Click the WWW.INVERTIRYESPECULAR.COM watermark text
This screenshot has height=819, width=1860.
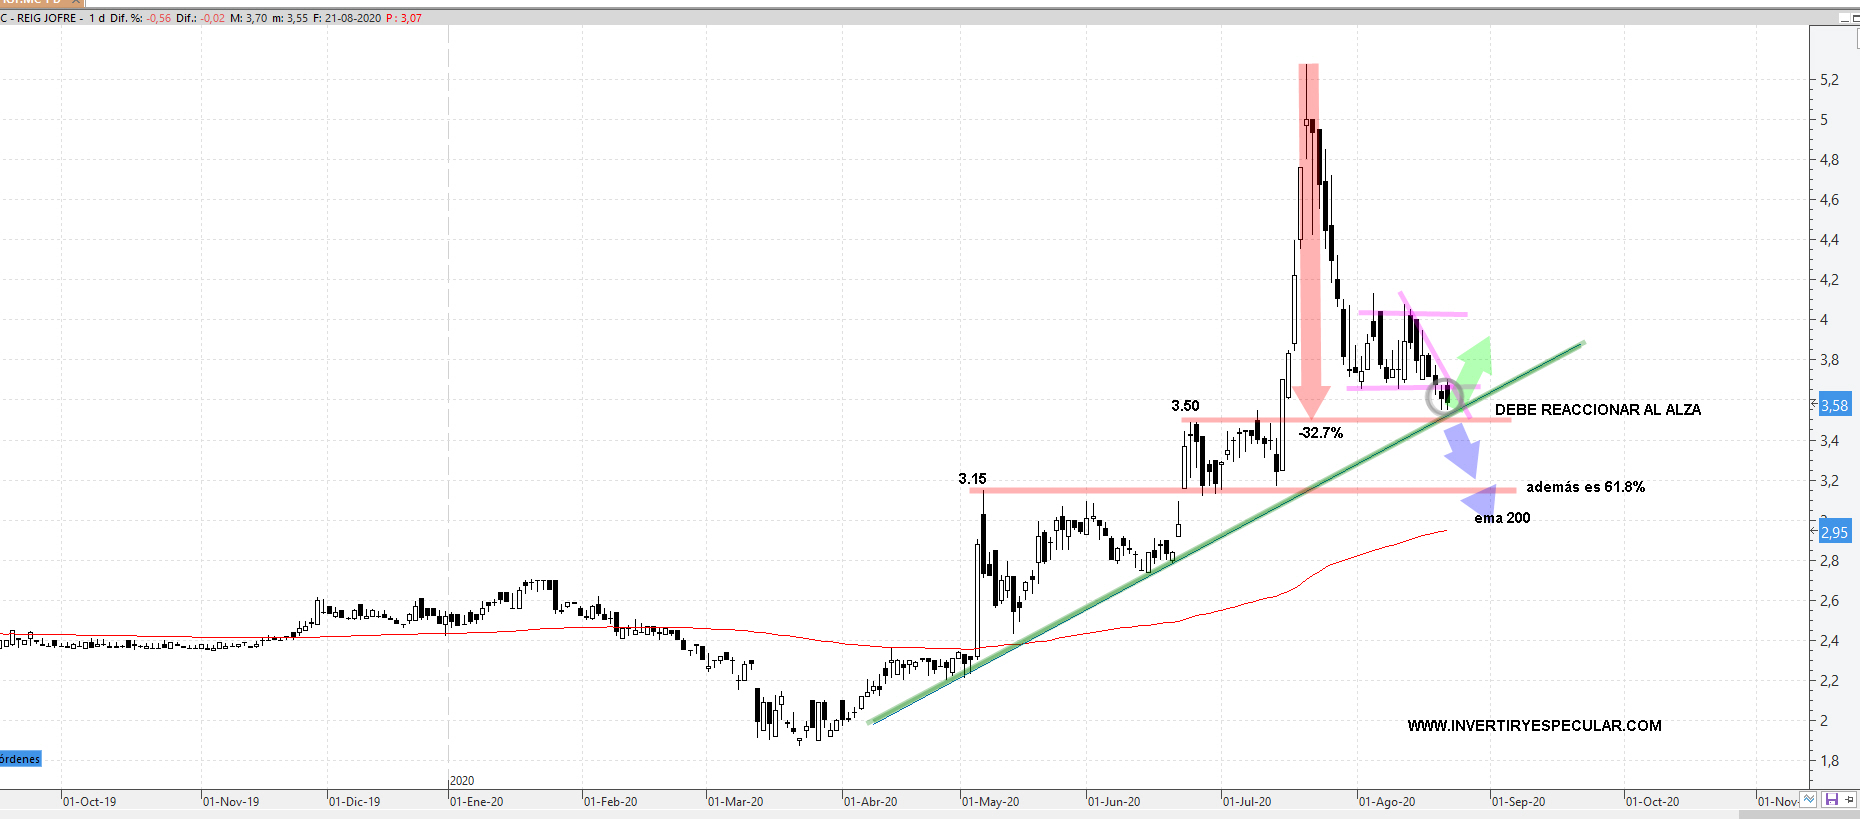click(1534, 726)
